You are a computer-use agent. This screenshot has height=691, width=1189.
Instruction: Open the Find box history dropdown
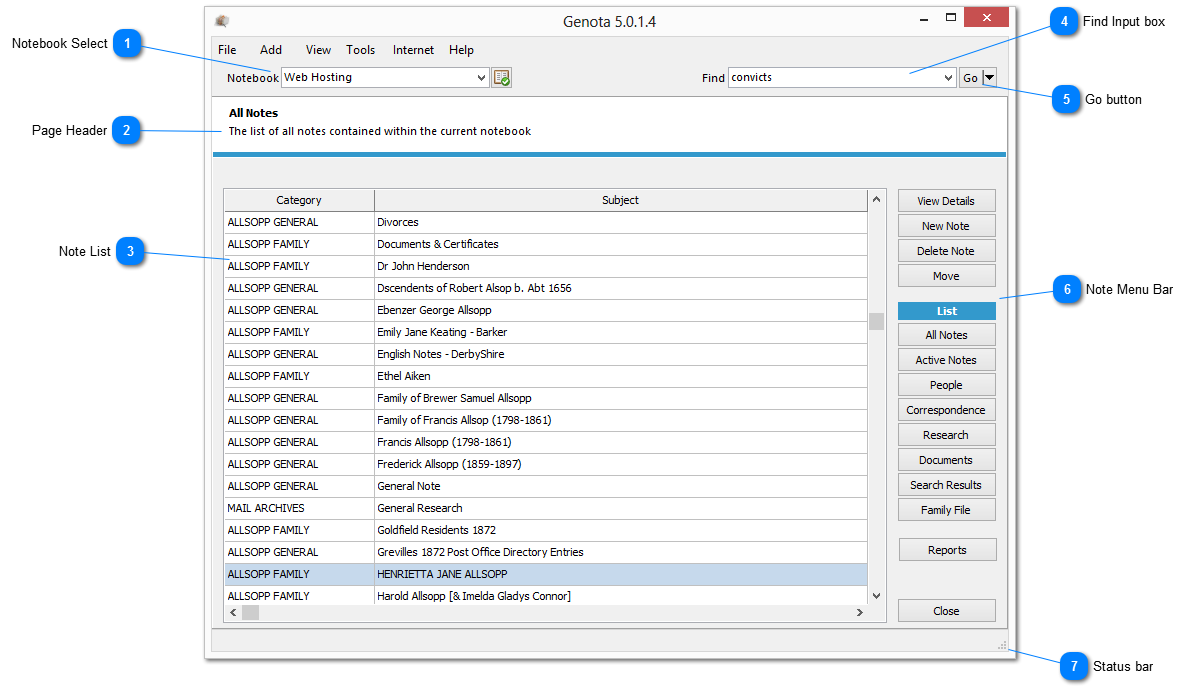coord(948,78)
